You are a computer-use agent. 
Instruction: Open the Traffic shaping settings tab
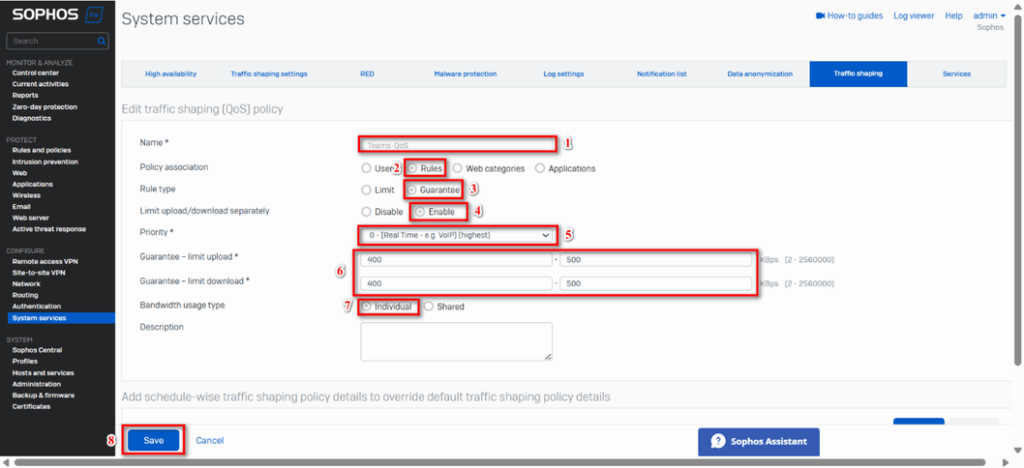269,74
